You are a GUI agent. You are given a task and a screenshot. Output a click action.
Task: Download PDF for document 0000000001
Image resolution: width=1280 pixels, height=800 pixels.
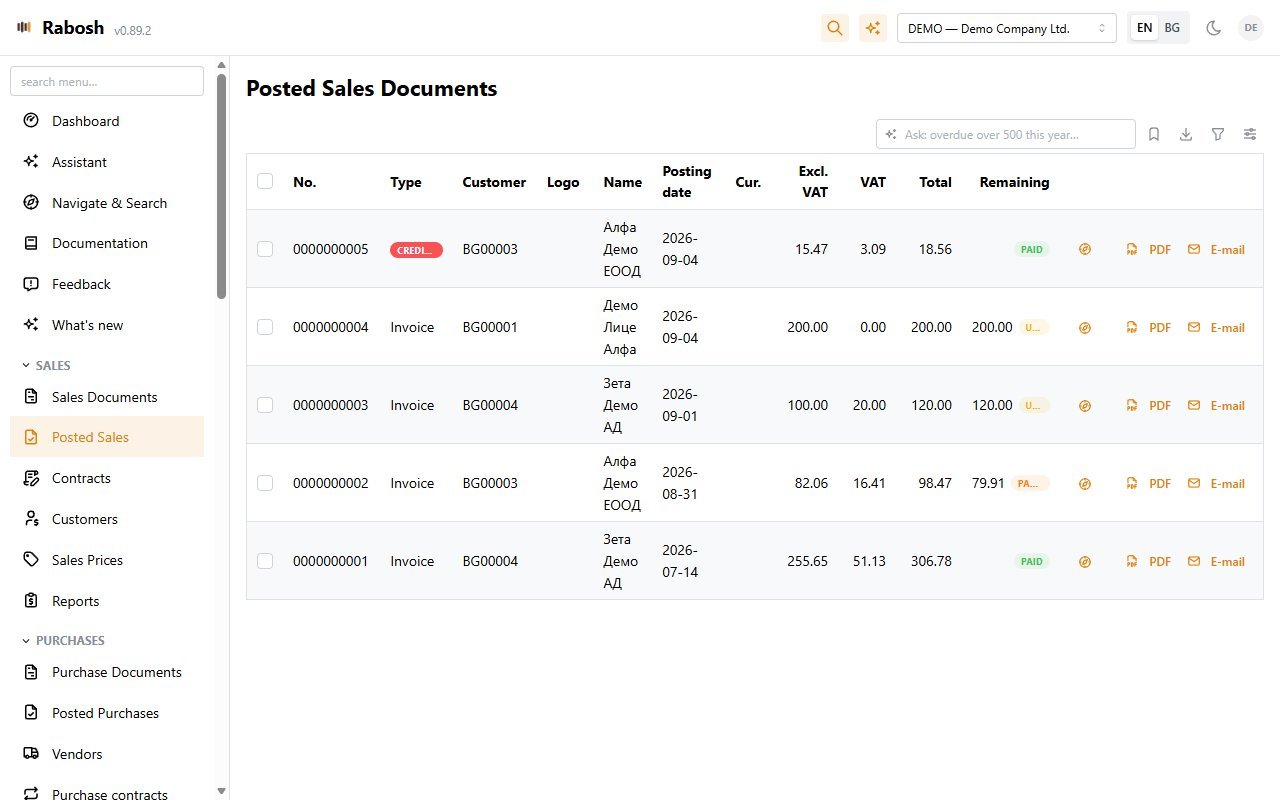1149,561
